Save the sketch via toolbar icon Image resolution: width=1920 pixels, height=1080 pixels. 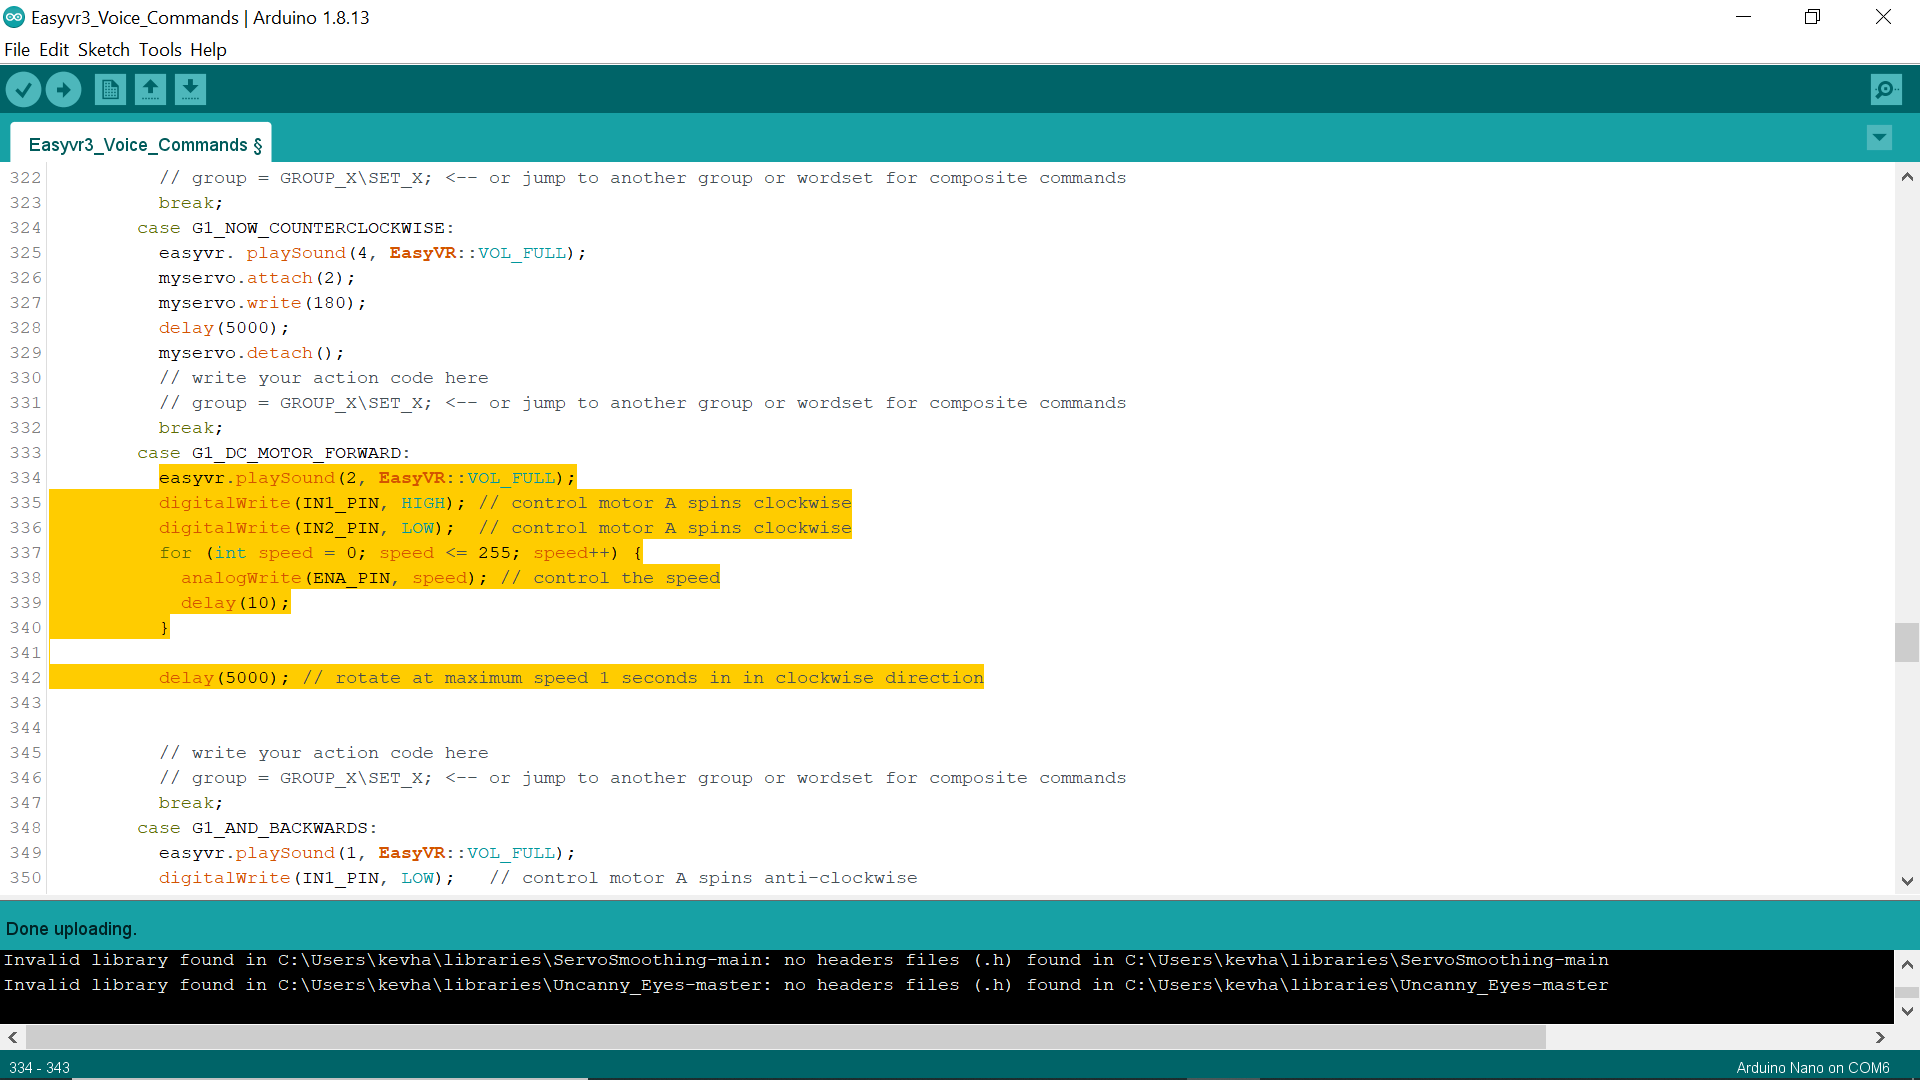[190, 89]
